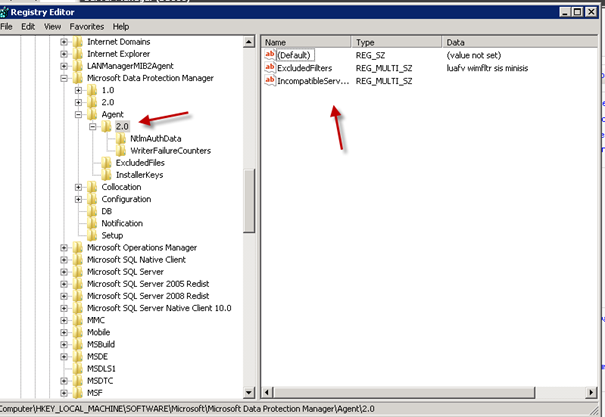Click the values pane scroll left arrow
605x417 pixels.
pyautogui.click(x=267, y=393)
